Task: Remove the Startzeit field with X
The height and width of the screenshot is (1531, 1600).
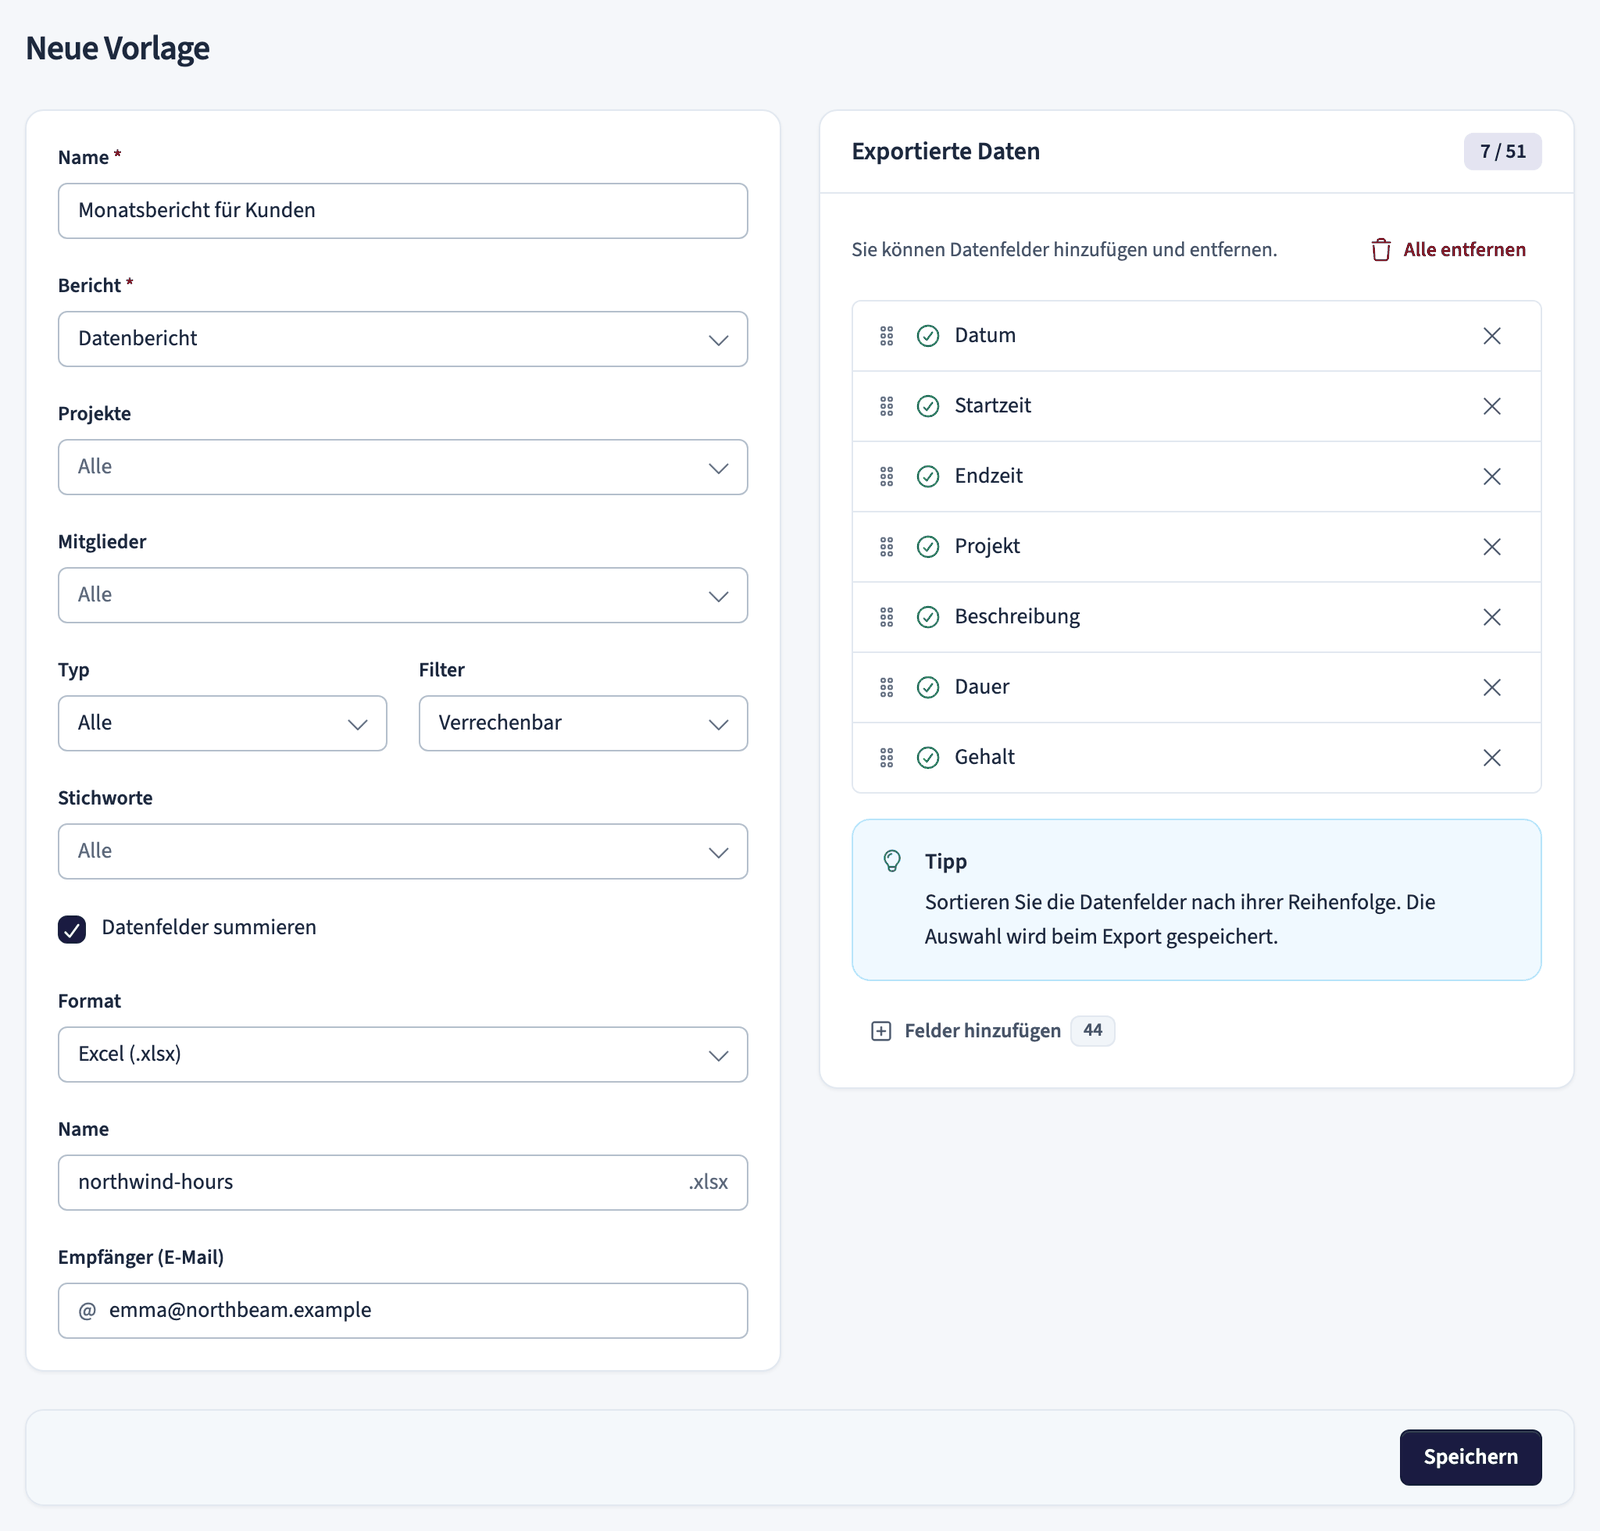Action: (1491, 406)
